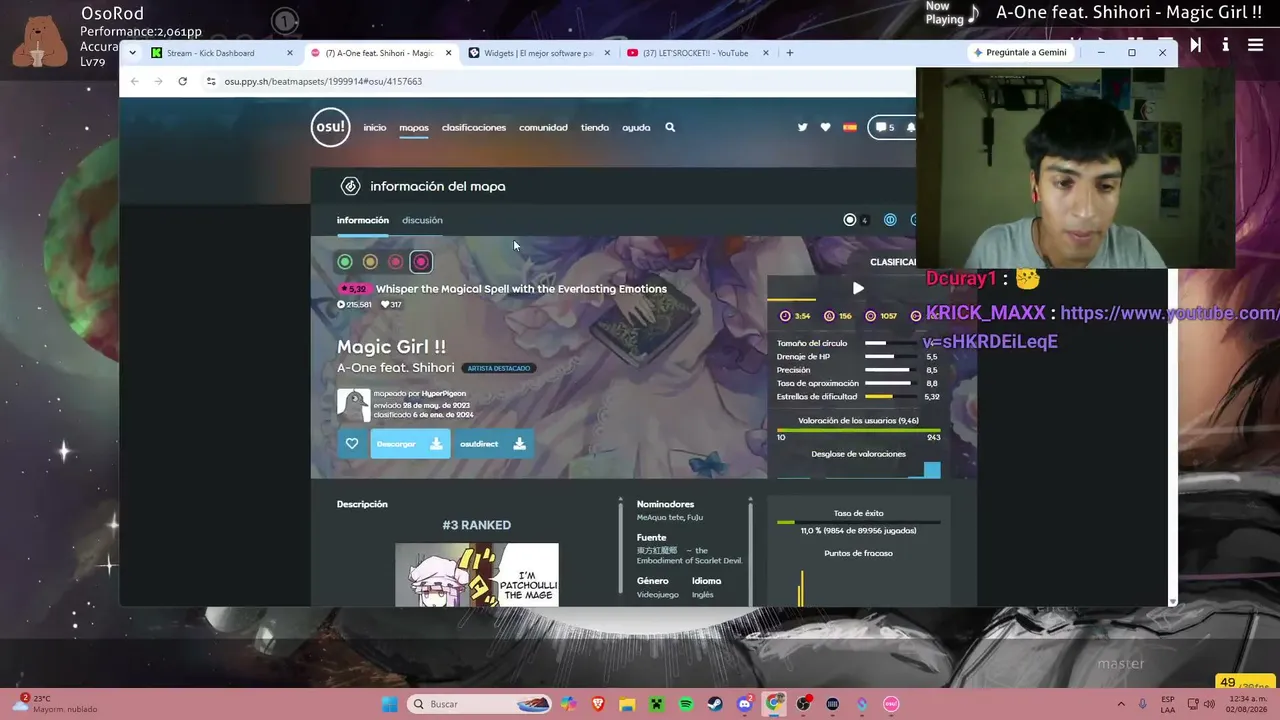
Task: Open osu! game icon in the taskbar
Action: (891, 704)
